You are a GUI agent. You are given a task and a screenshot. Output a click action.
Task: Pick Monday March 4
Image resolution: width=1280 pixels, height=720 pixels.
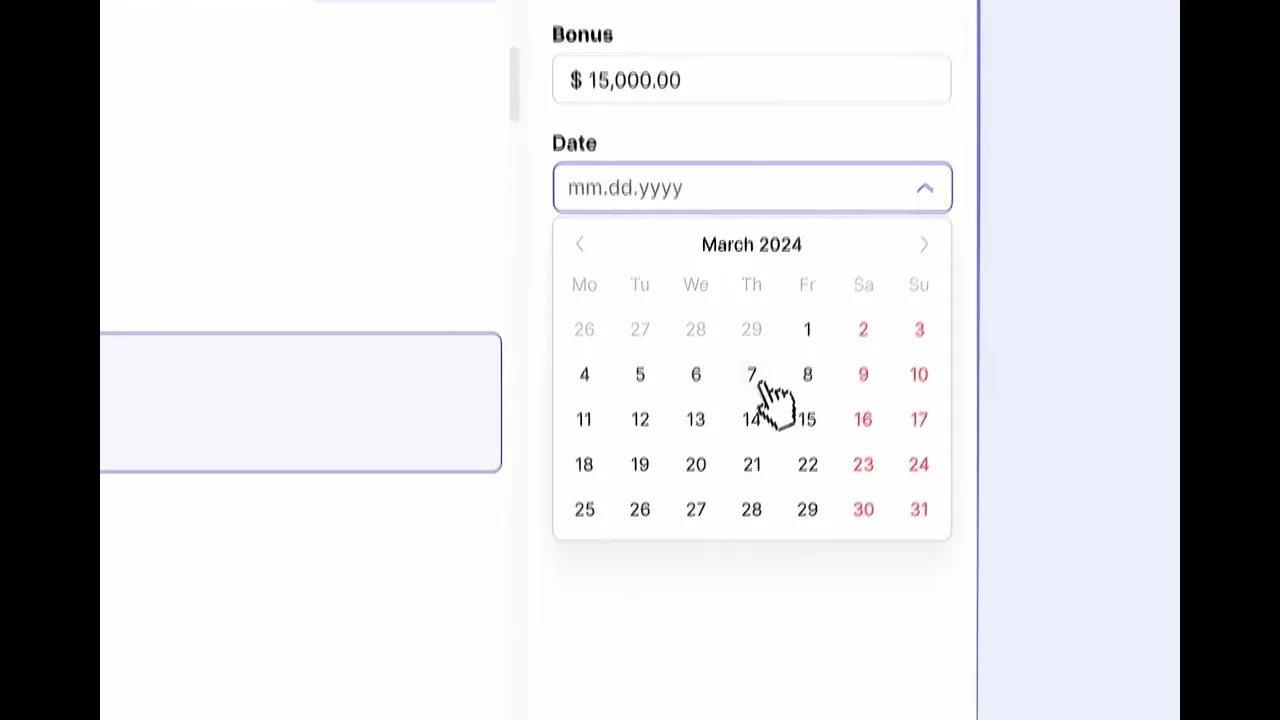[x=584, y=374]
